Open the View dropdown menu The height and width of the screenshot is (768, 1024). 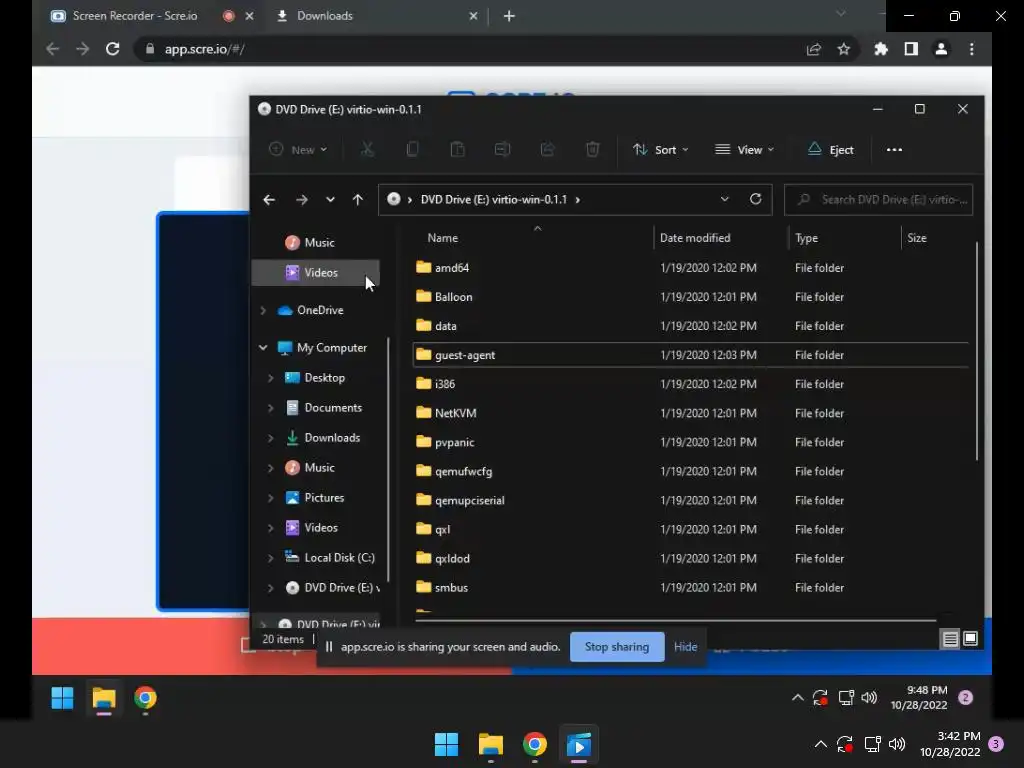pyautogui.click(x=744, y=150)
